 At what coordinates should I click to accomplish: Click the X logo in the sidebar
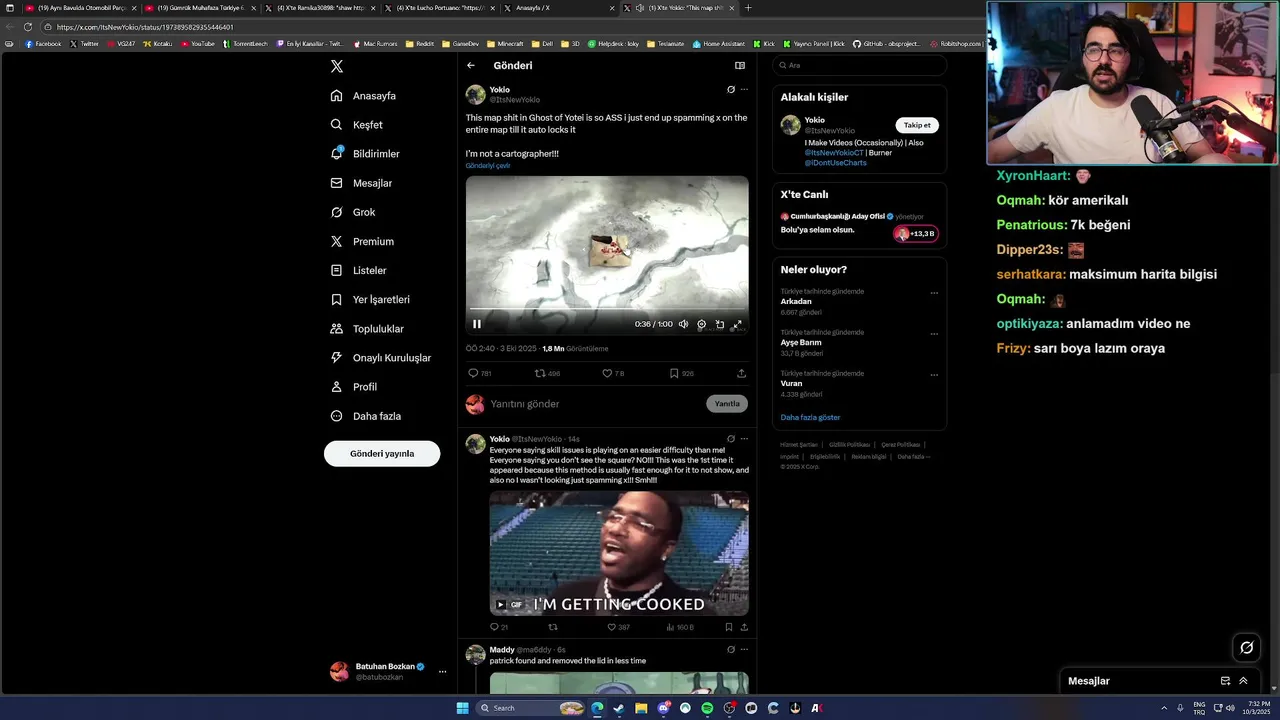(337, 66)
